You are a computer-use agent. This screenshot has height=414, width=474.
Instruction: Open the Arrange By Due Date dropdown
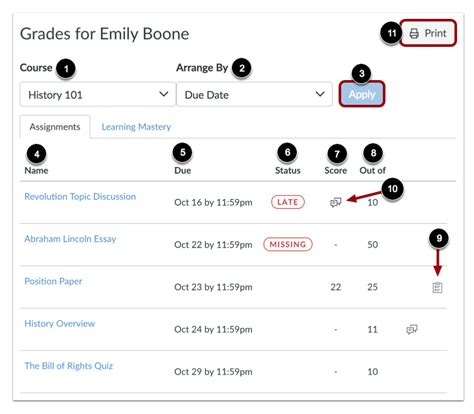pyautogui.click(x=254, y=95)
